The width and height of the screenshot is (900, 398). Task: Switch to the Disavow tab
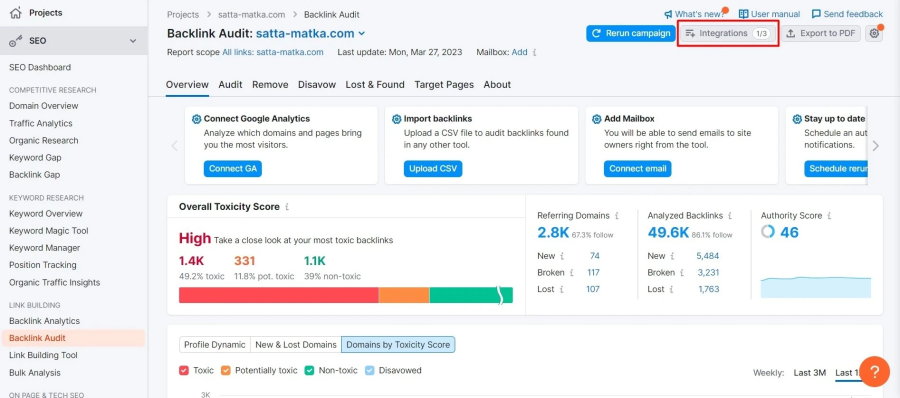click(x=317, y=84)
